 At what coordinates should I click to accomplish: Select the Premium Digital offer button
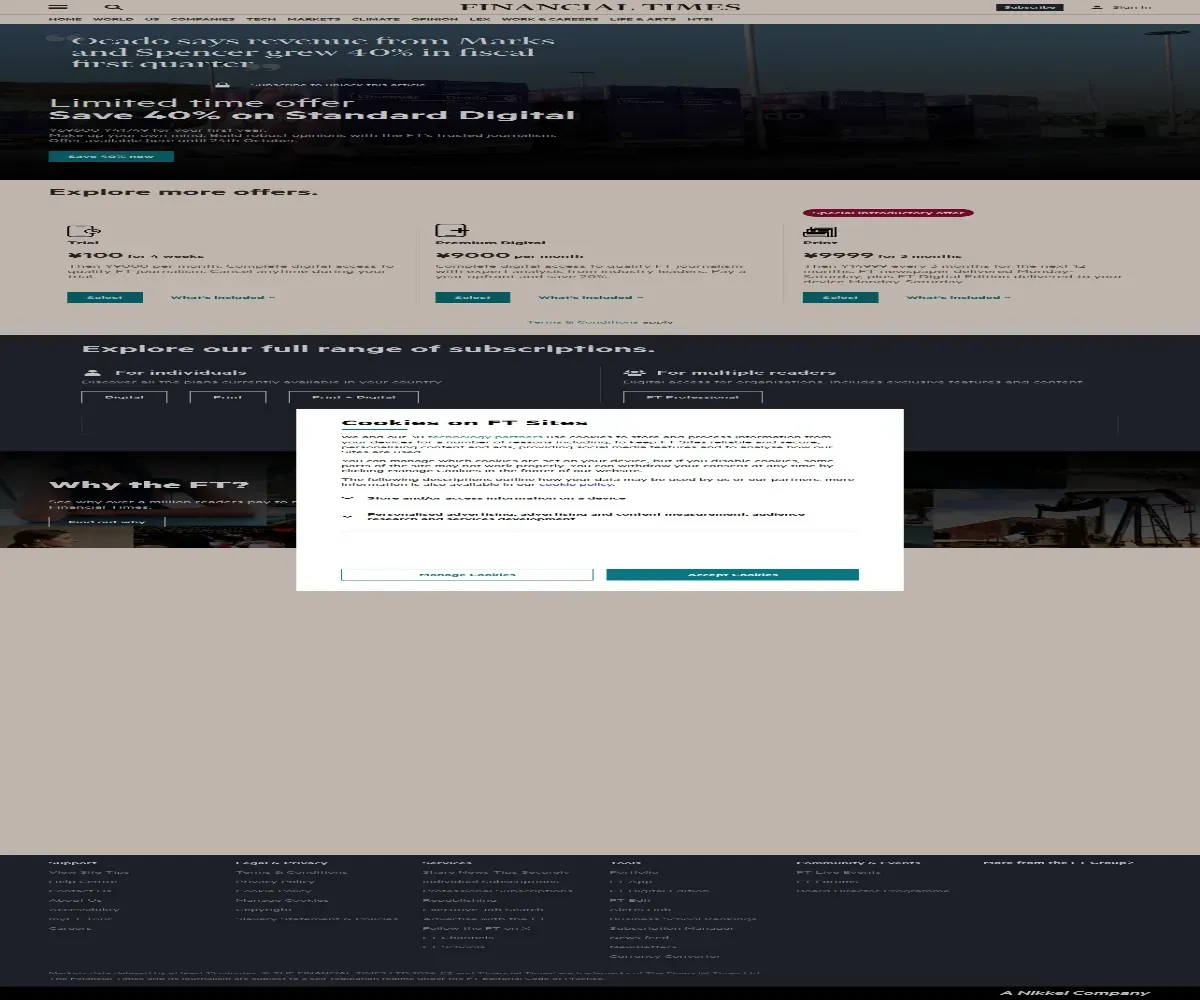(473, 297)
